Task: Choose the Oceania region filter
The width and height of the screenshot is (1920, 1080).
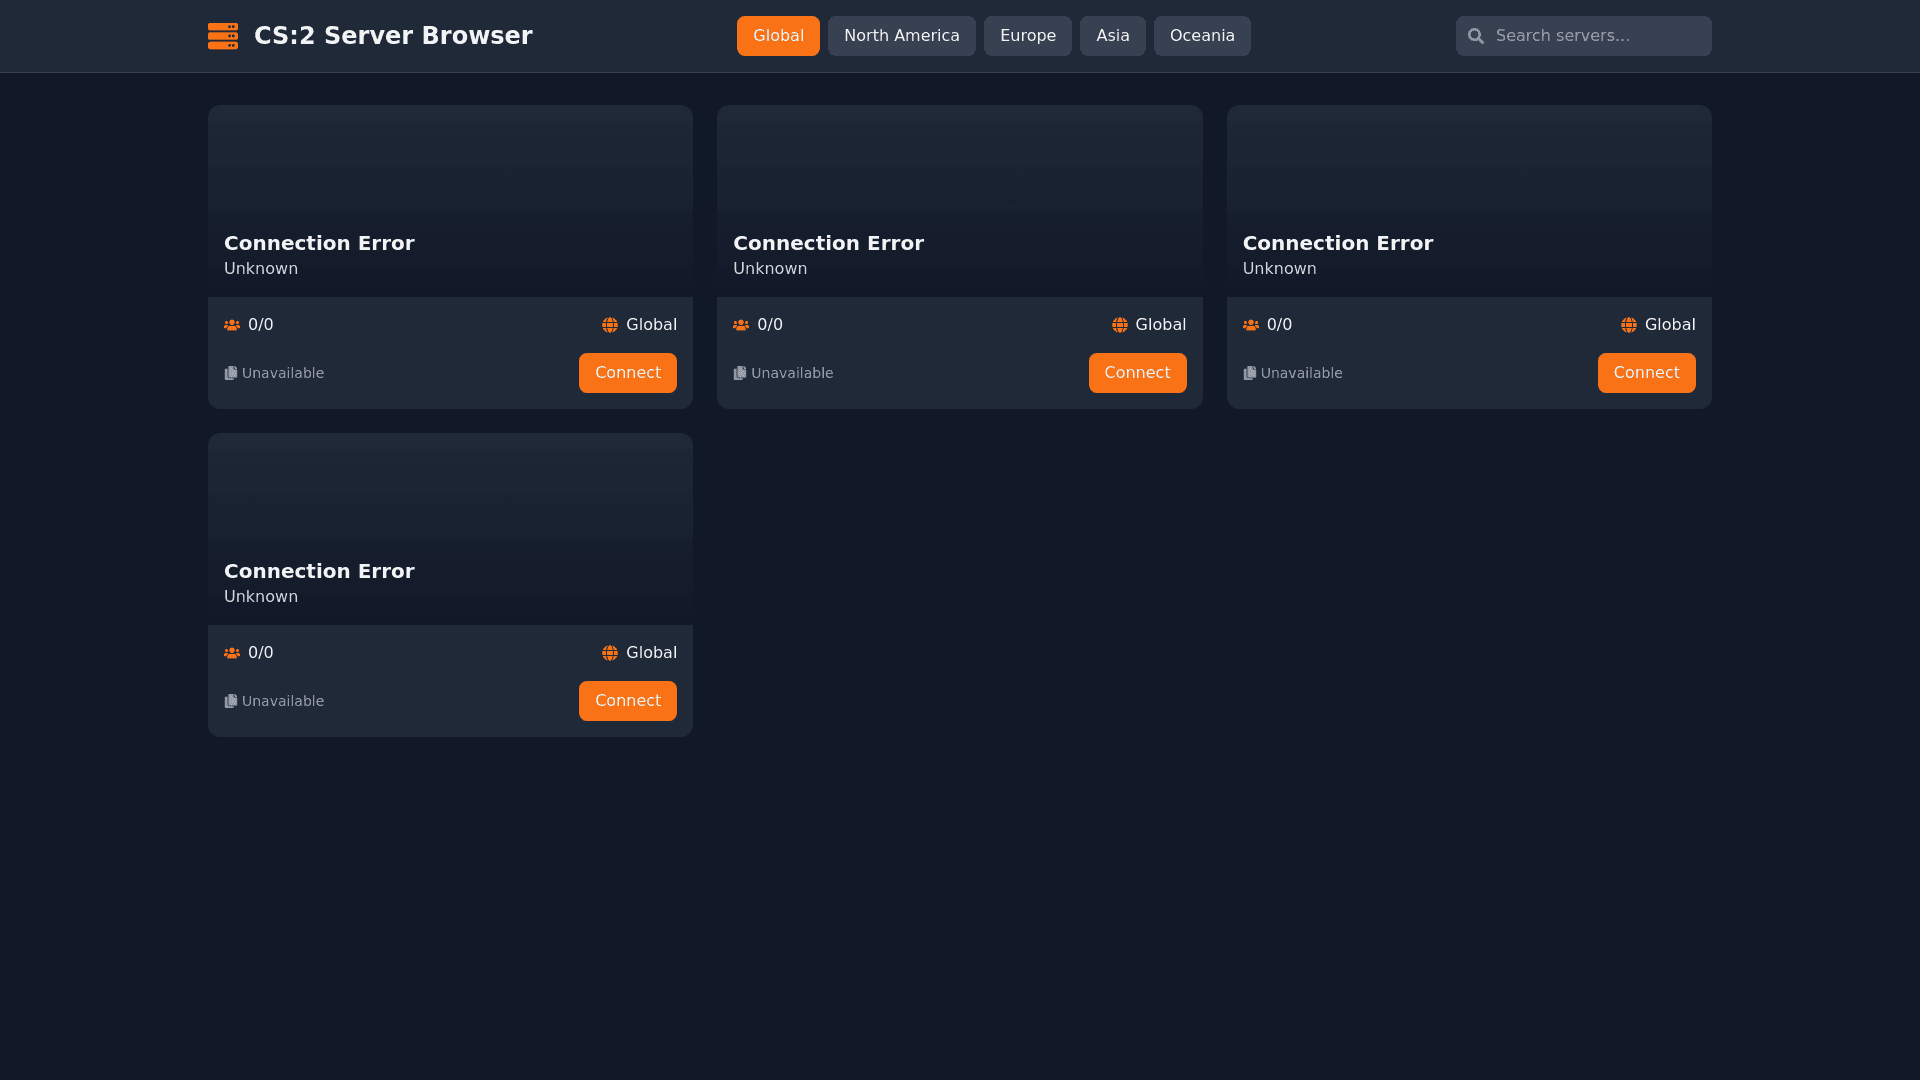Action: click(x=1201, y=36)
